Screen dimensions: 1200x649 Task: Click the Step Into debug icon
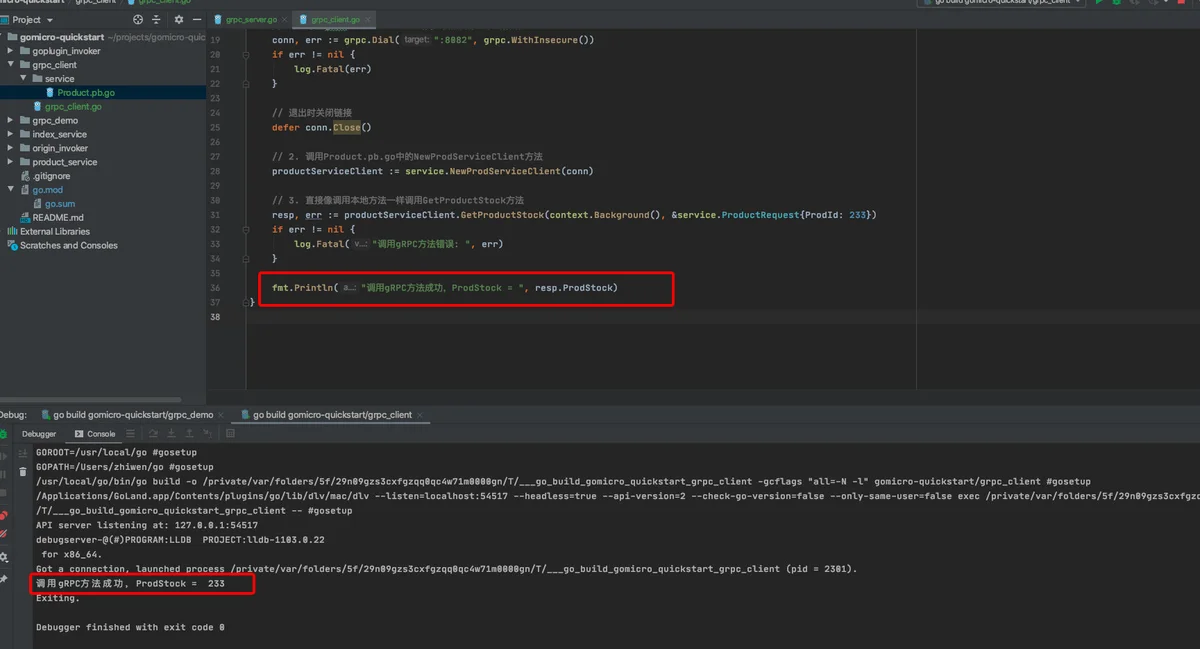(172, 434)
